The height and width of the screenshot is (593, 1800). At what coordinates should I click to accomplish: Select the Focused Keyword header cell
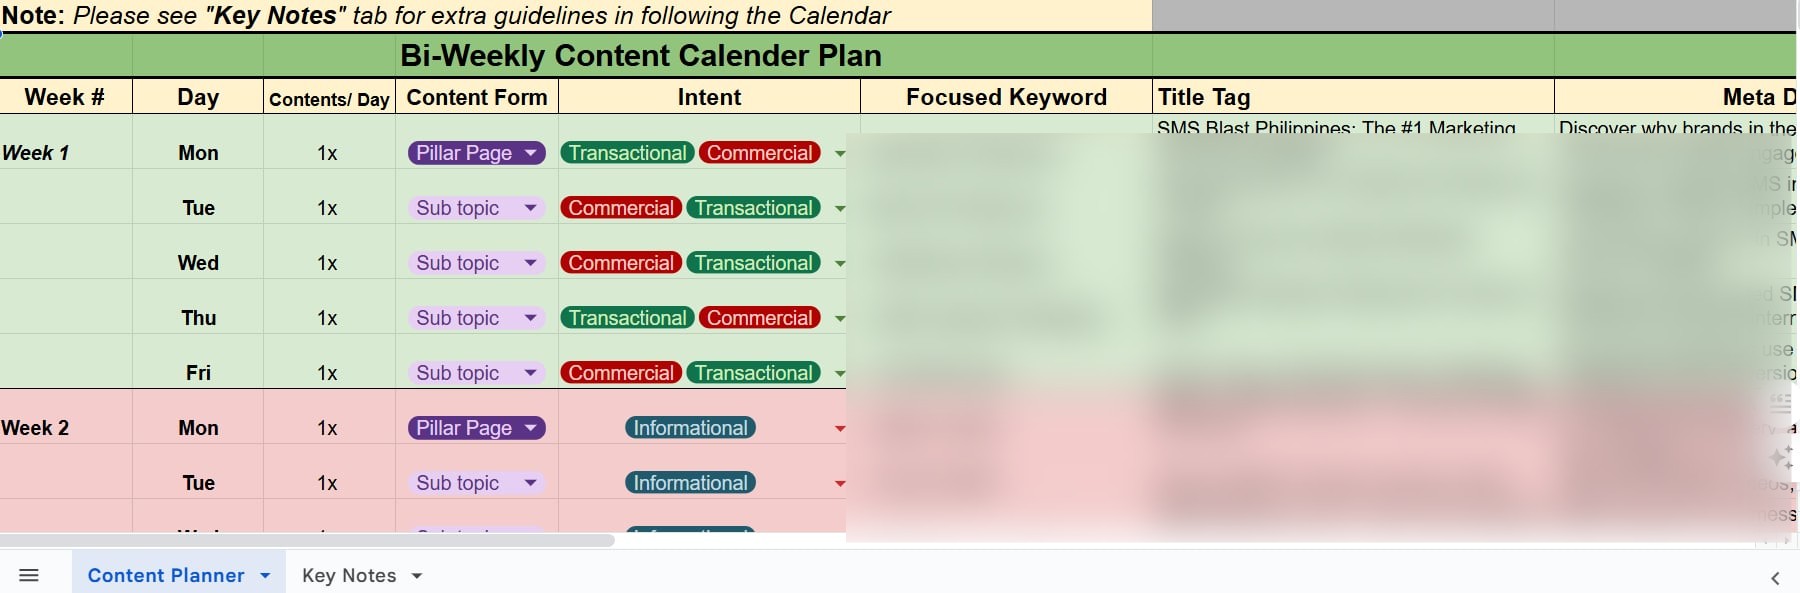coord(1006,97)
